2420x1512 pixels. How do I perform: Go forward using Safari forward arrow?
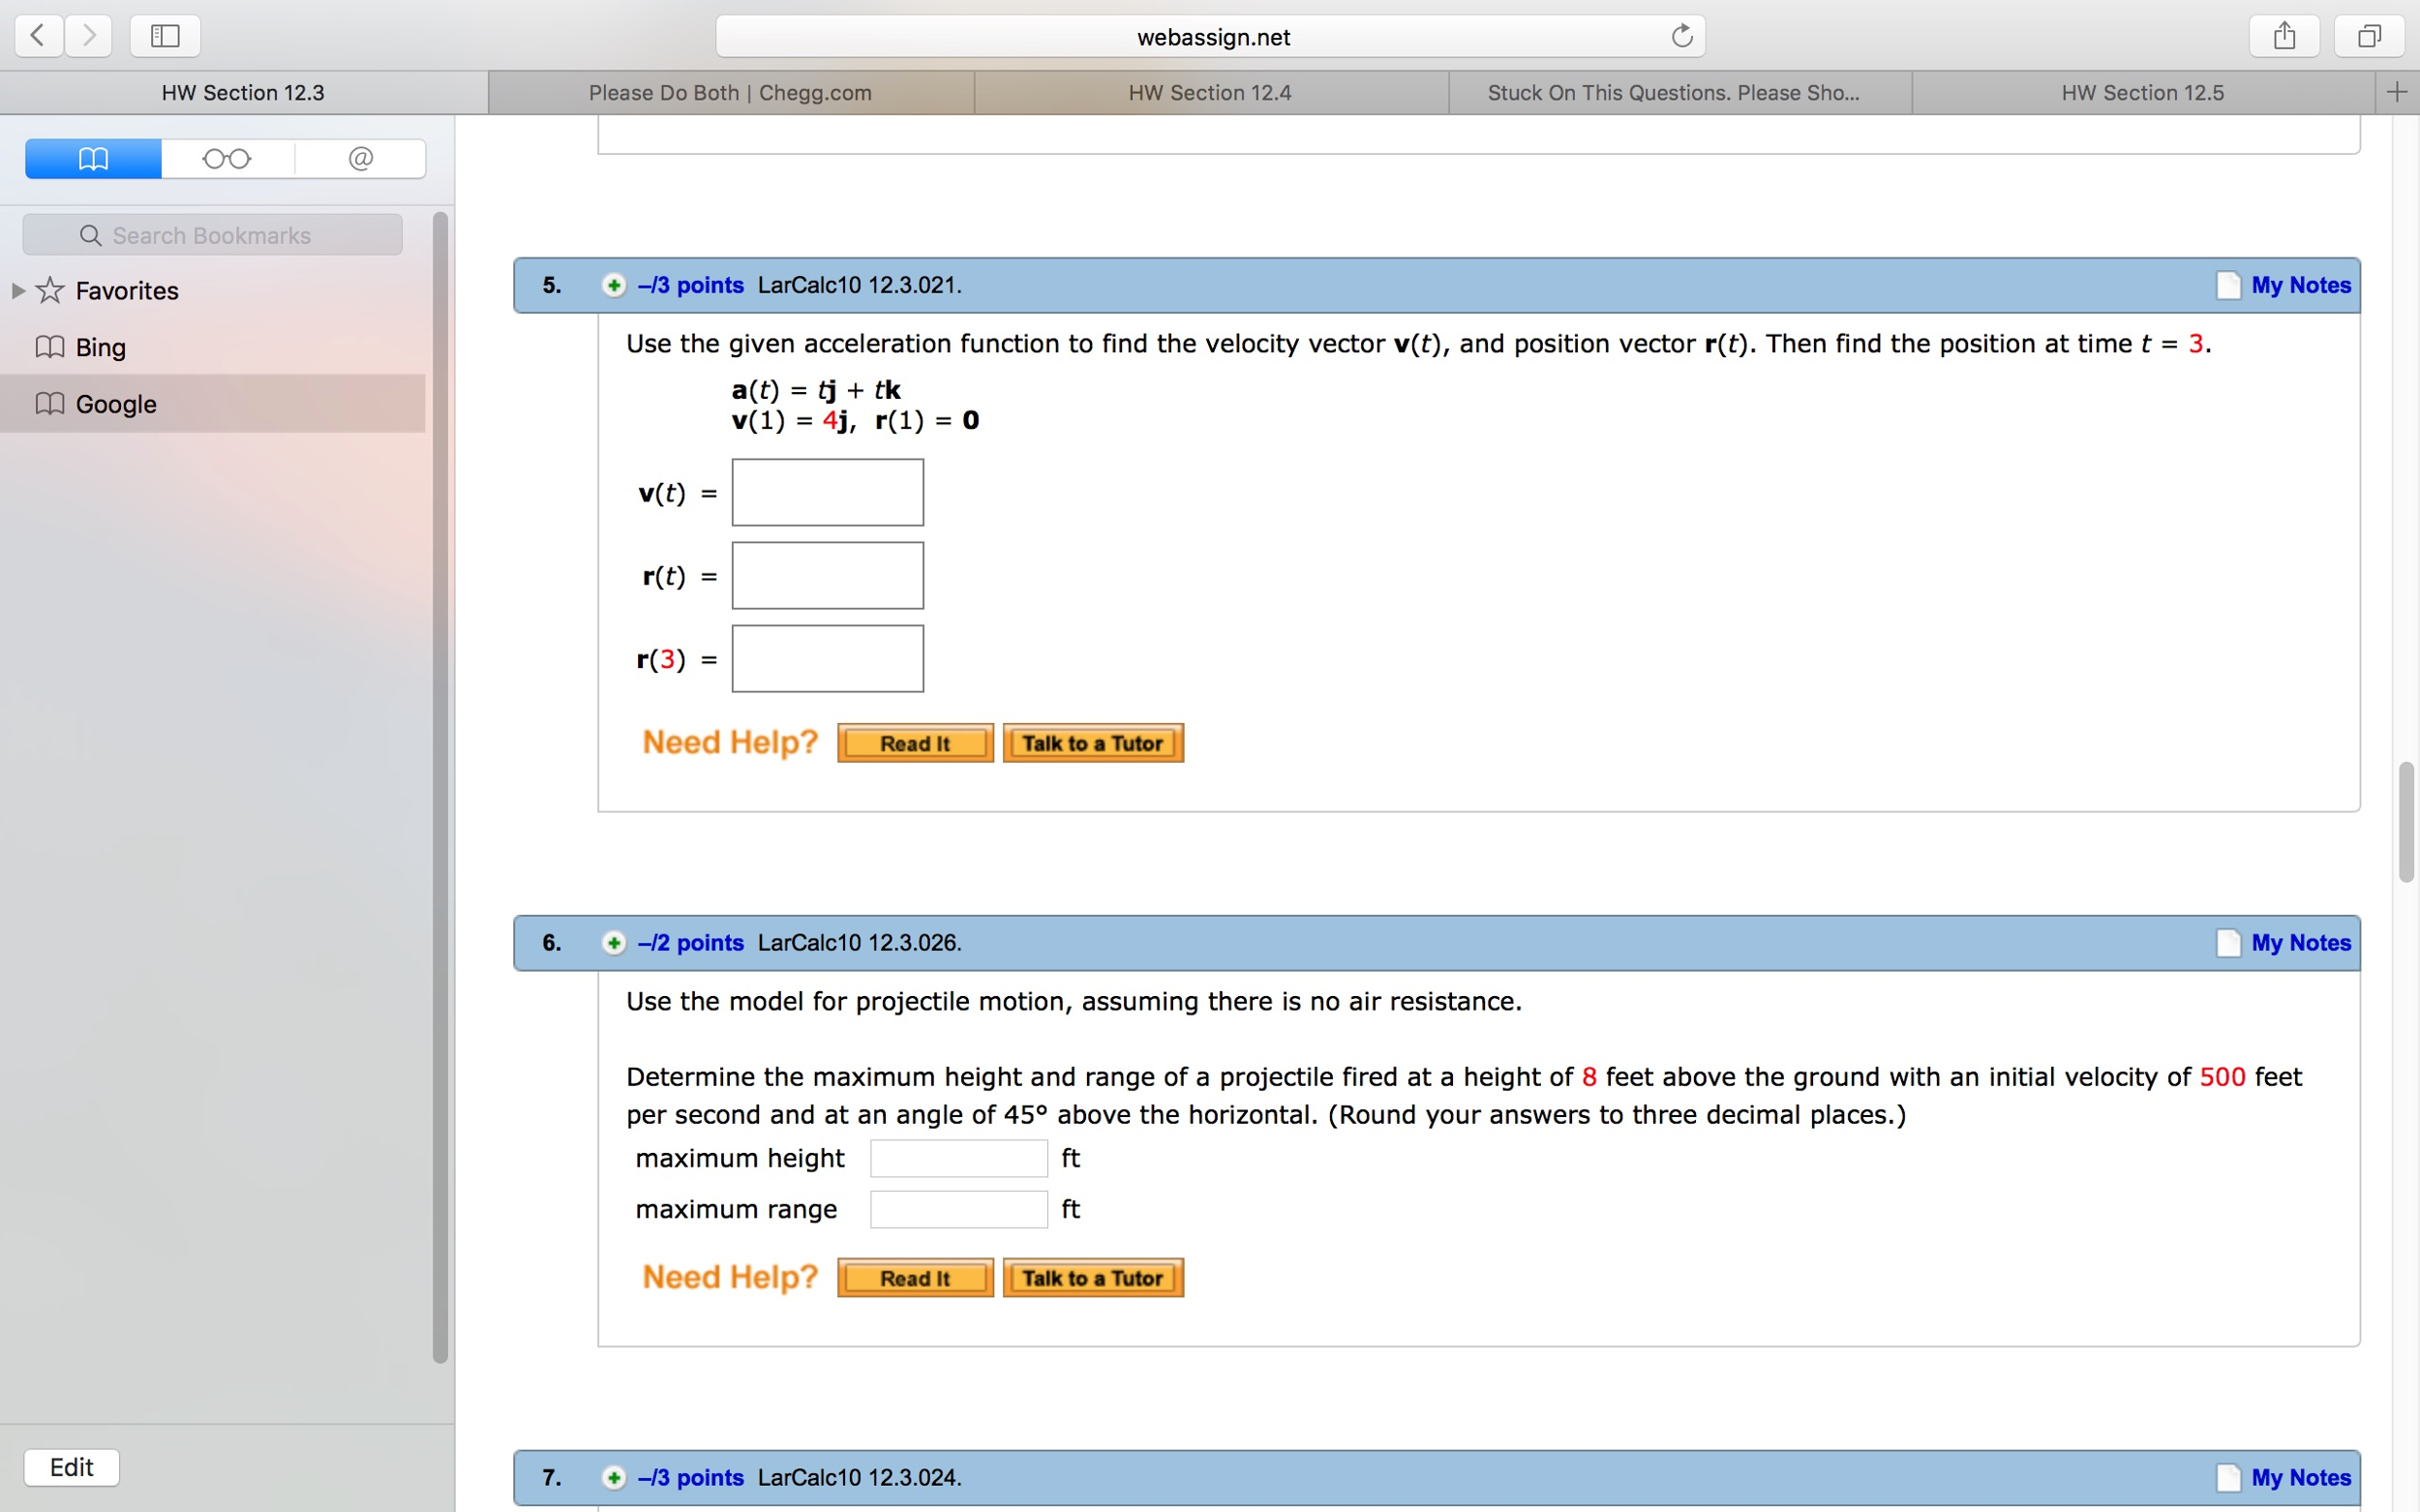(x=89, y=36)
